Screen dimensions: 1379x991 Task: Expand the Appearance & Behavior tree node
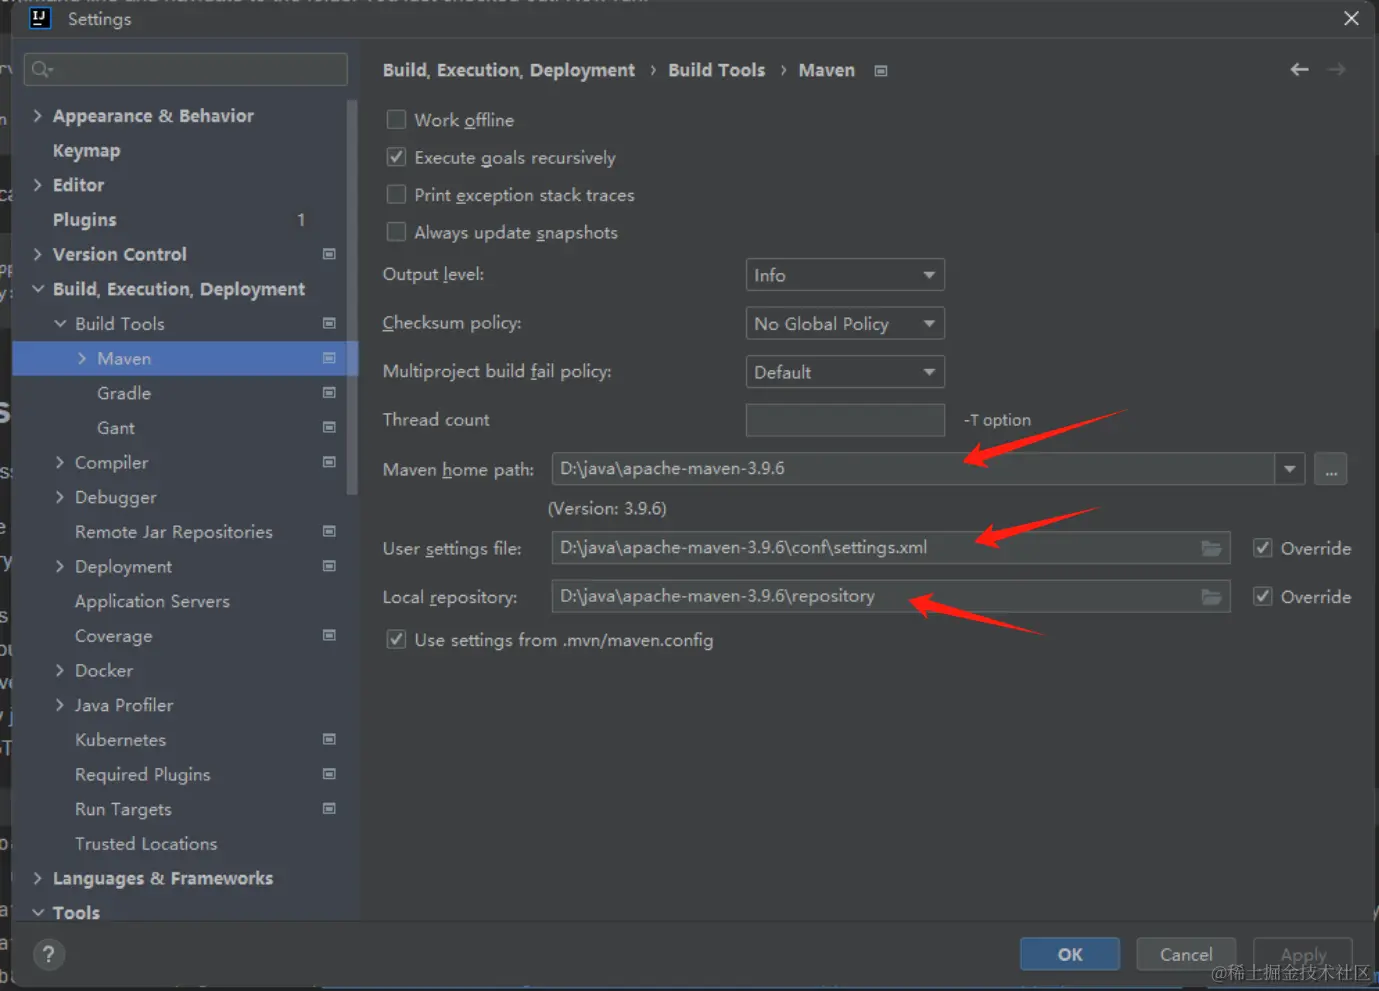[38, 116]
